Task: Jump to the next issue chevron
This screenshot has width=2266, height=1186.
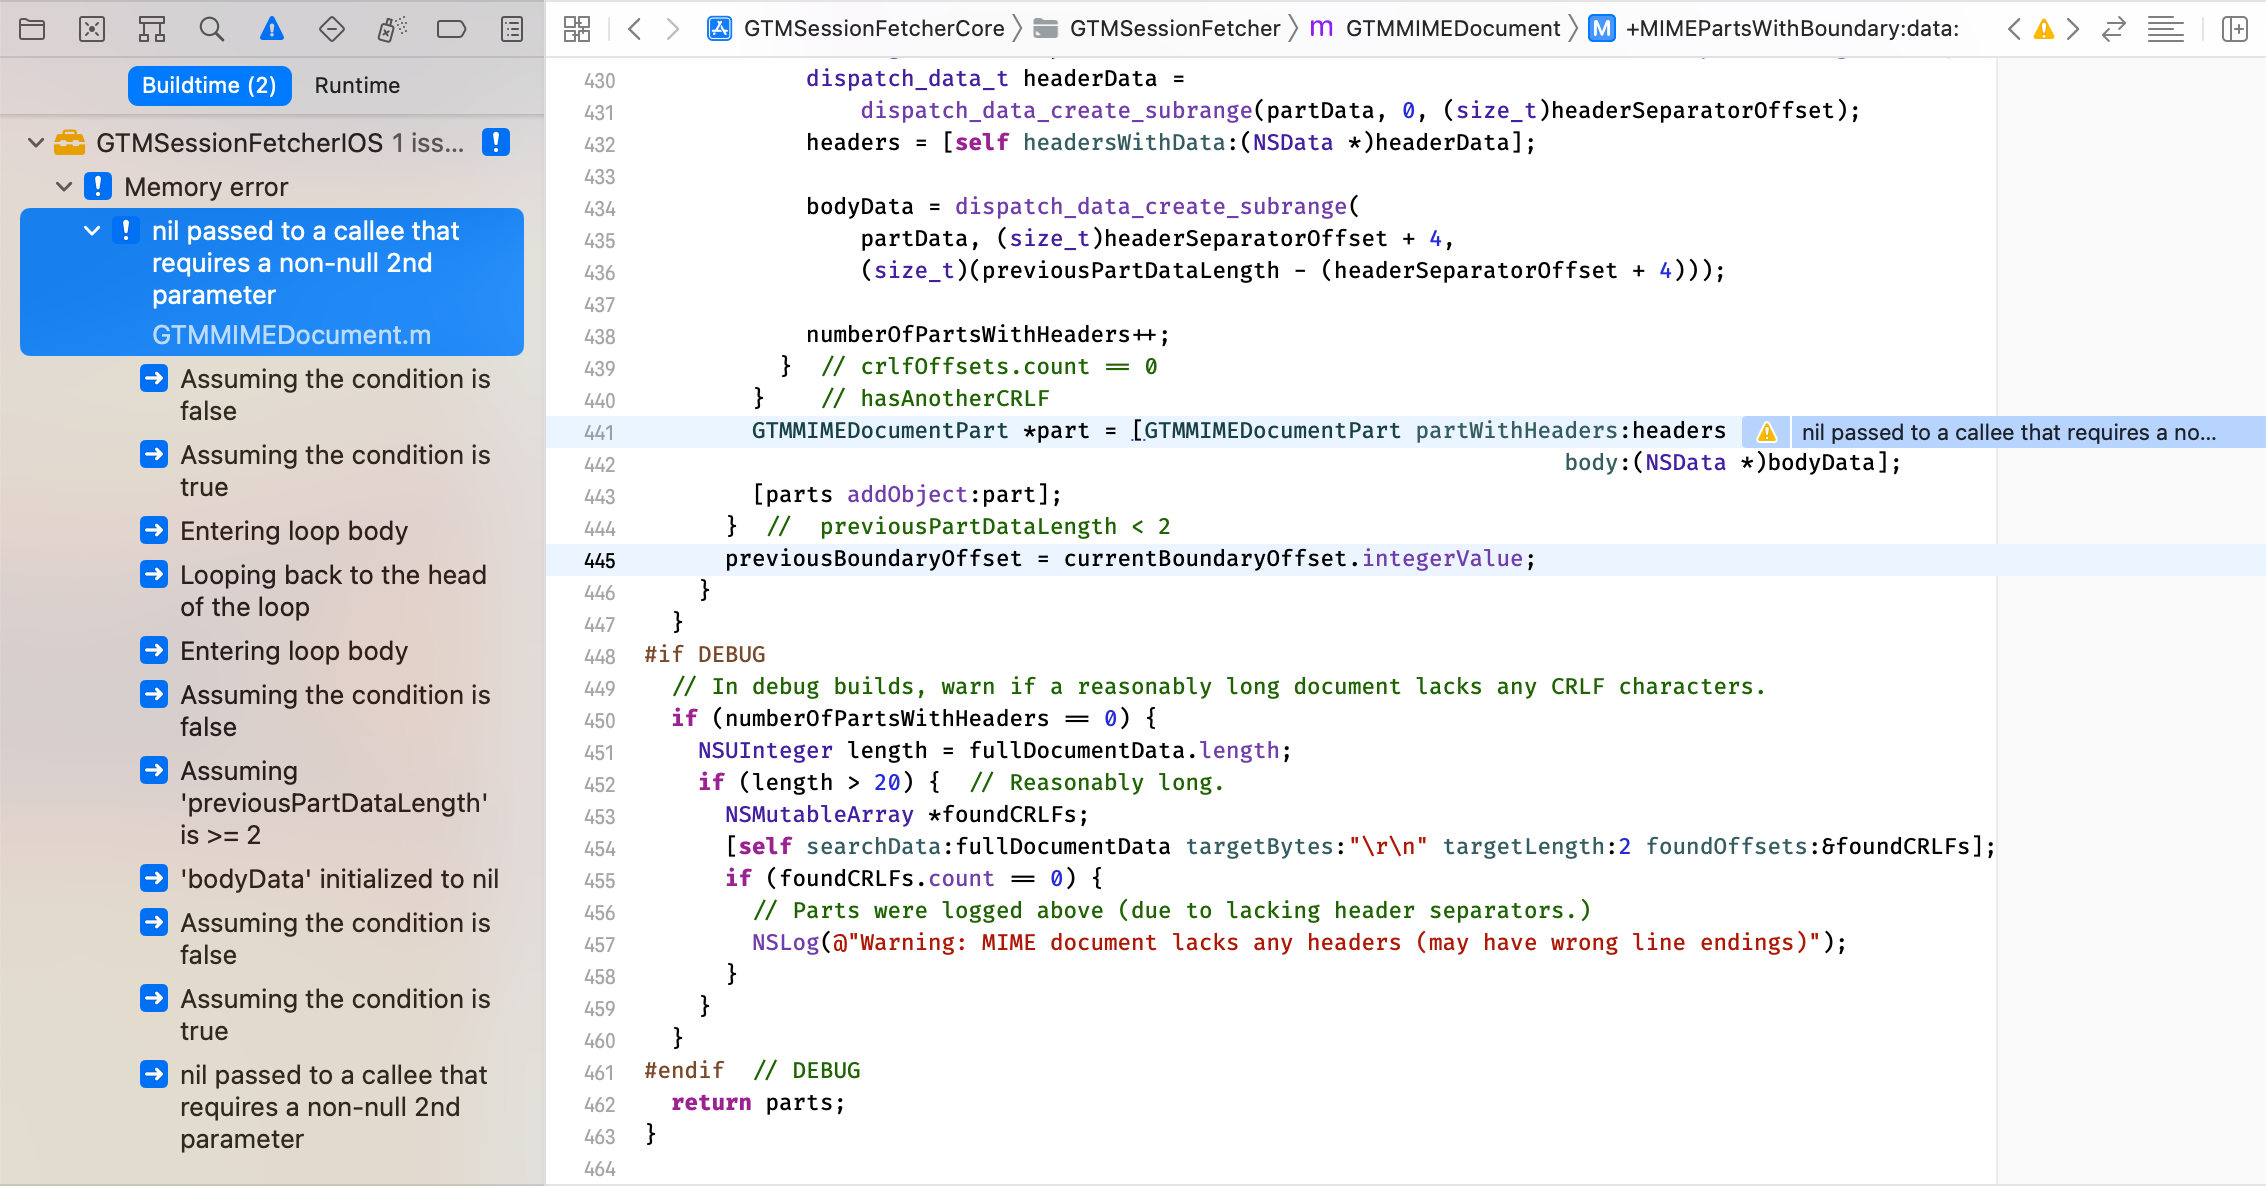Action: tap(2072, 29)
